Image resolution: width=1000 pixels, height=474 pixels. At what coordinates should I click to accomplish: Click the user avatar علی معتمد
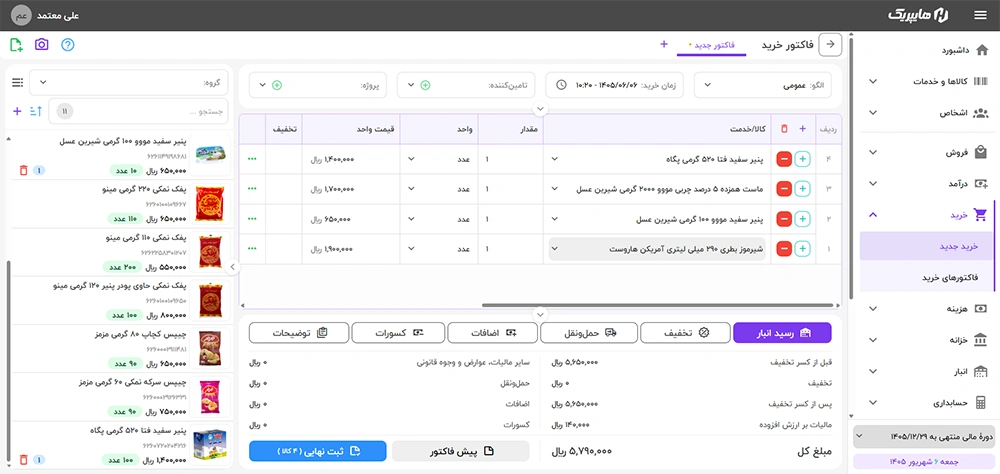pyautogui.click(x=21, y=15)
